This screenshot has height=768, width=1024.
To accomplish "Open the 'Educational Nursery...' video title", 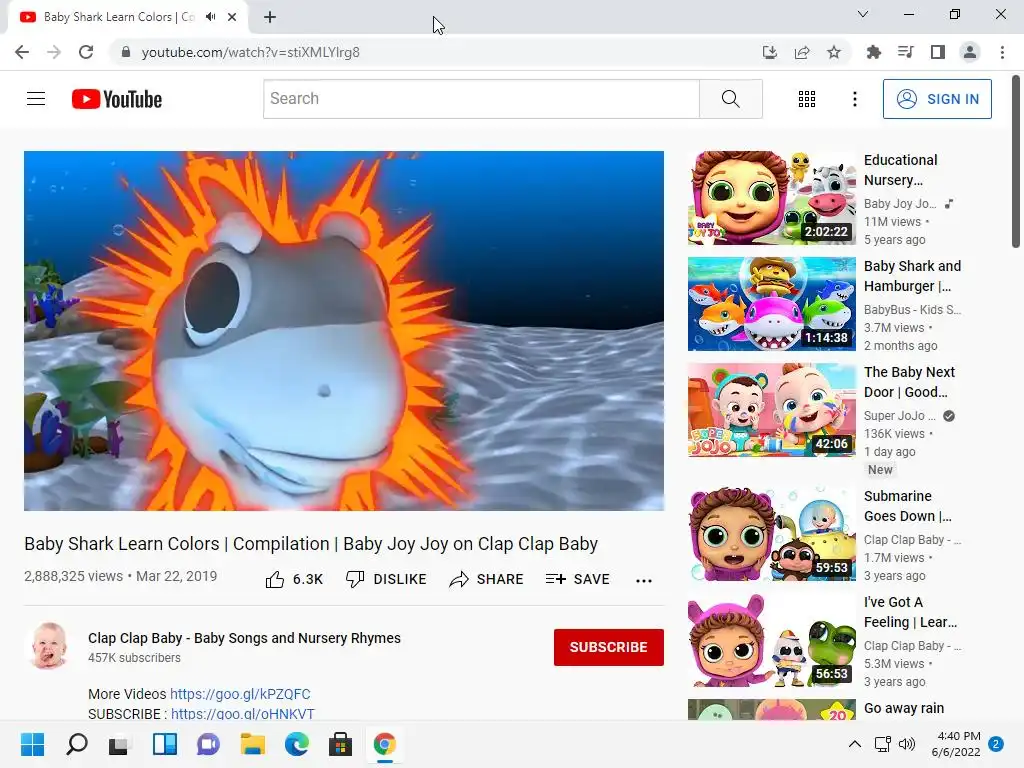I will [900, 170].
